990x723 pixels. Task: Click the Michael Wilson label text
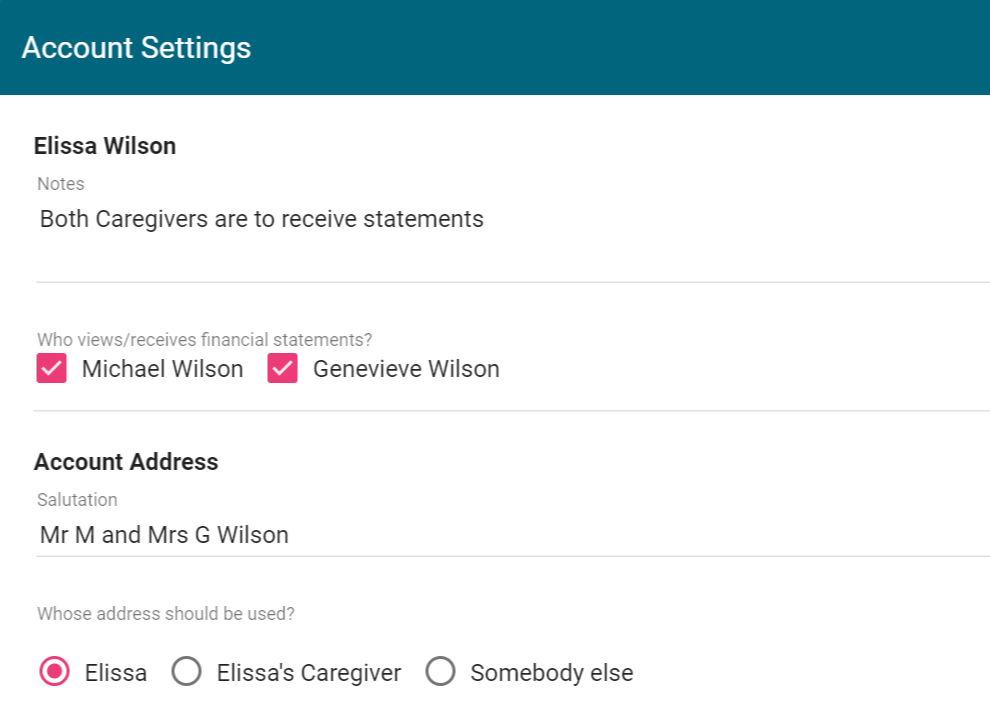click(162, 369)
